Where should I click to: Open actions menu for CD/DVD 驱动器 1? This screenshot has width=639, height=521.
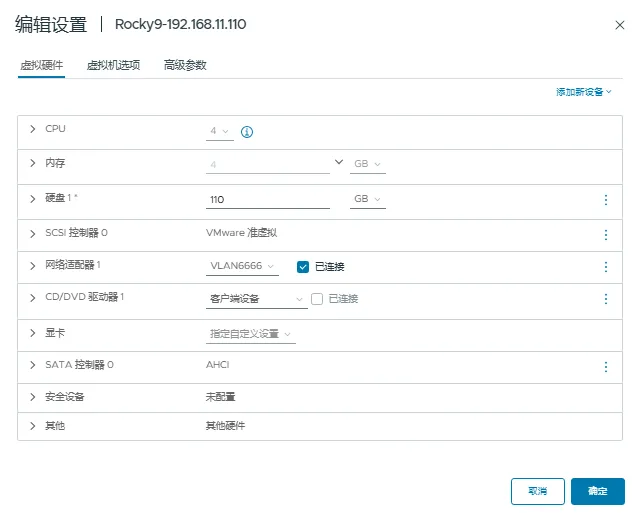point(606,299)
